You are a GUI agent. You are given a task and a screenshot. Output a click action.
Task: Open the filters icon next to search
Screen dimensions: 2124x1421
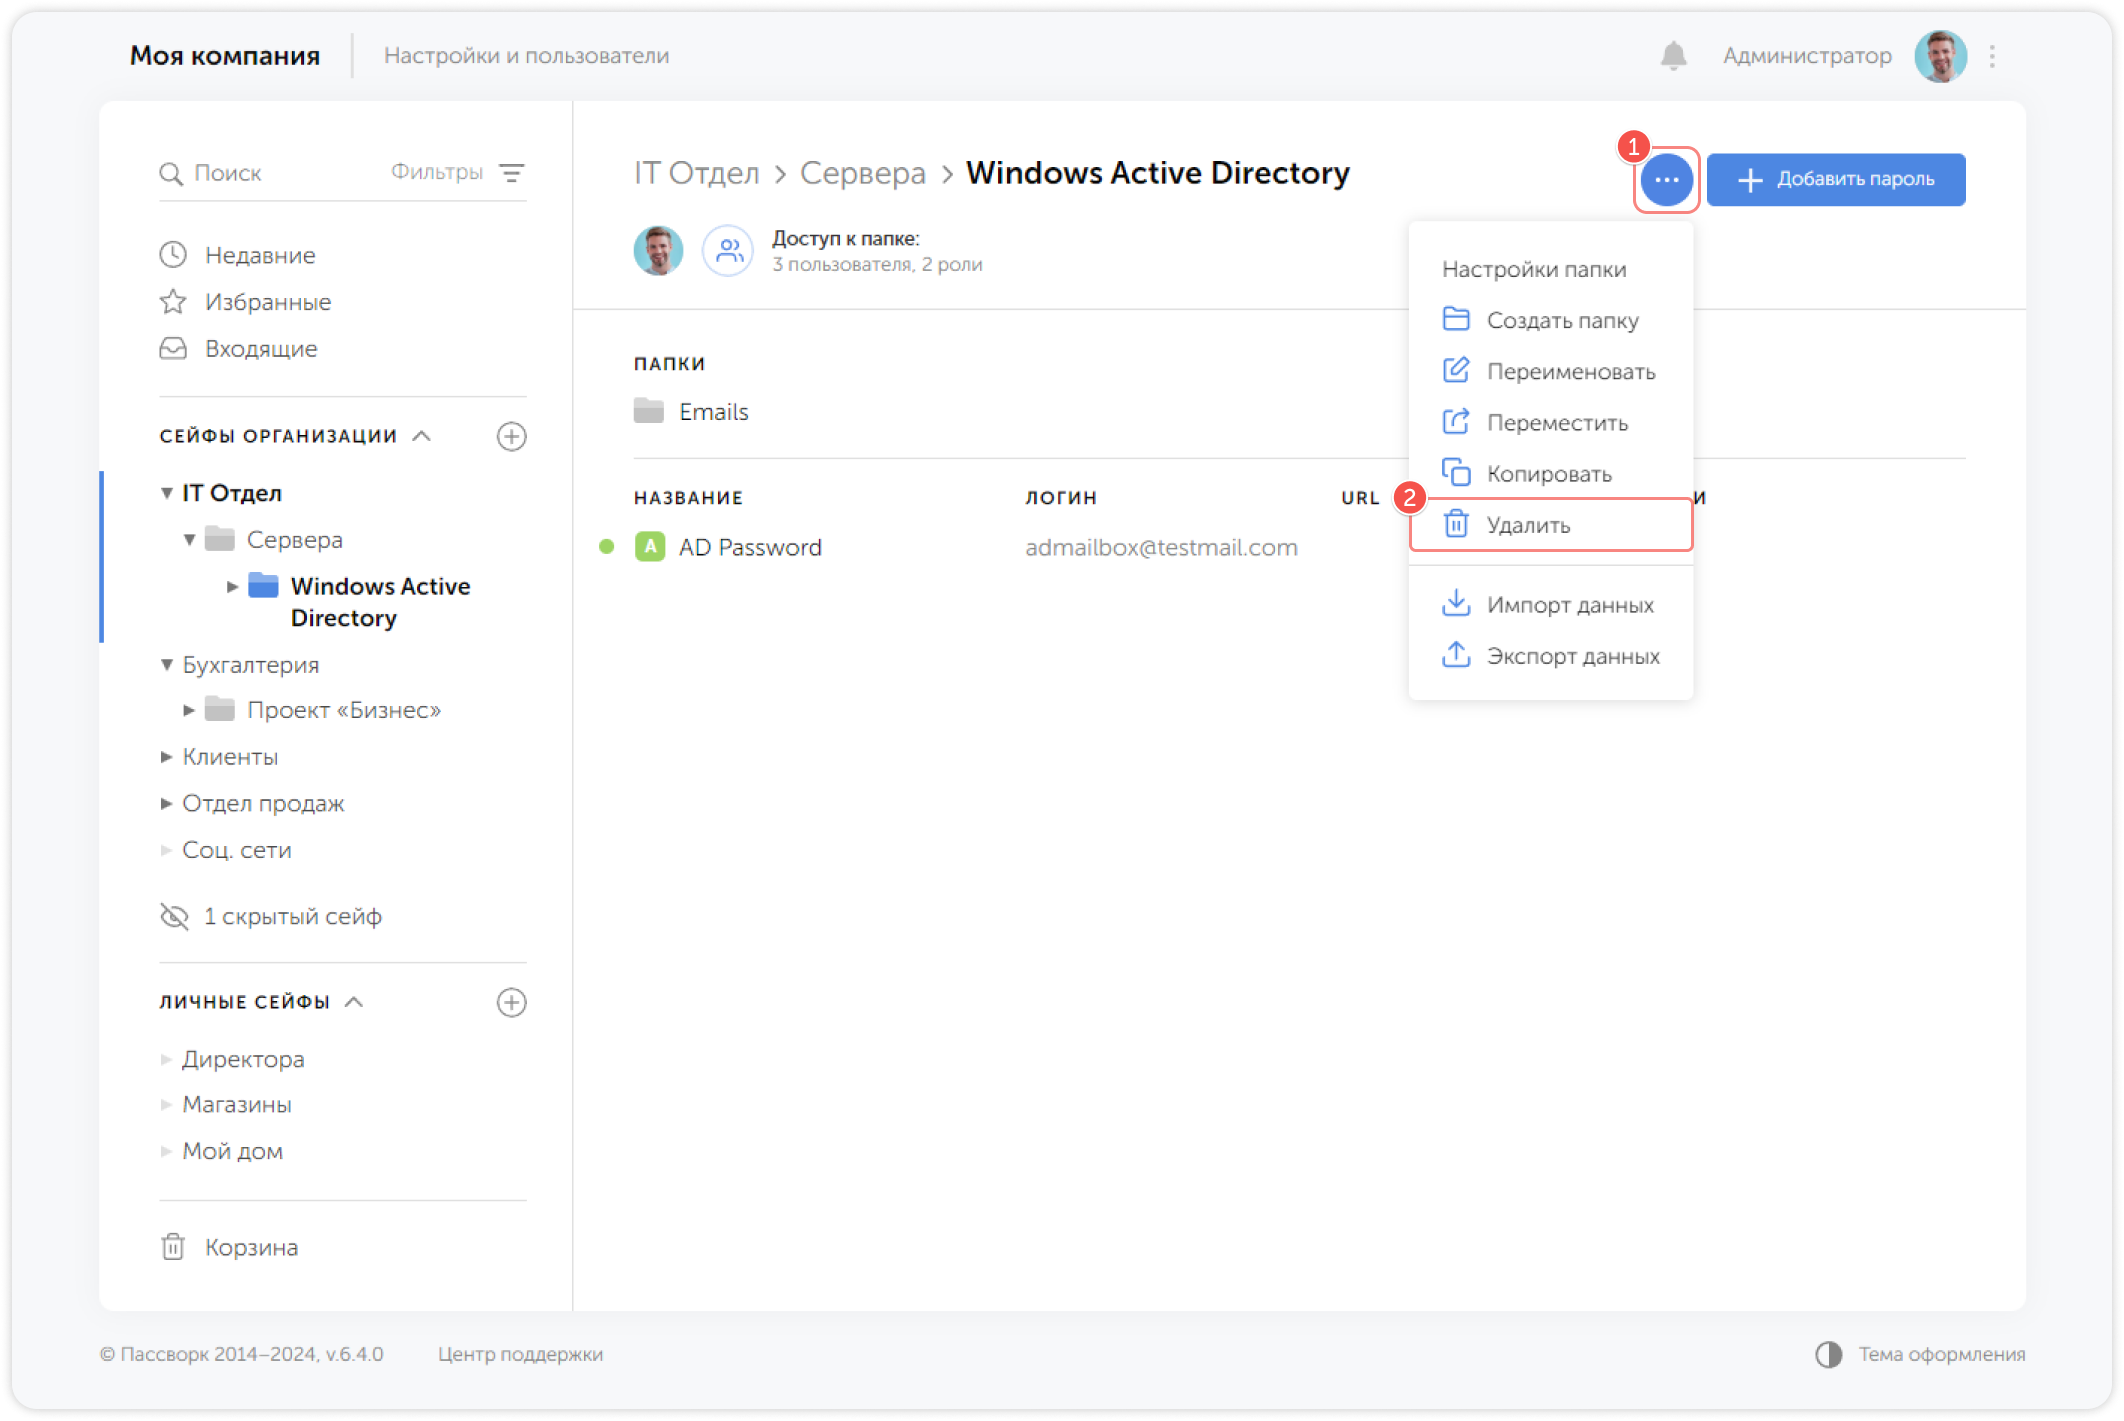click(512, 173)
